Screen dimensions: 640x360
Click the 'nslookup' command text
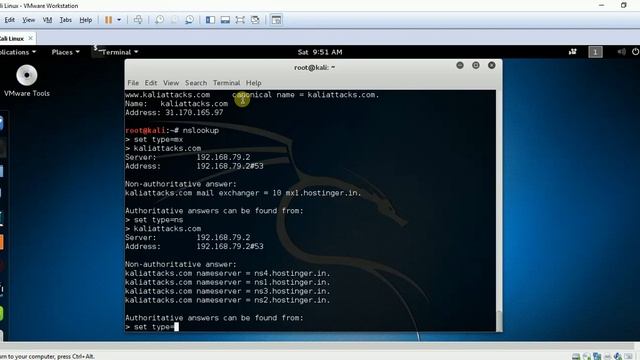tap(200, 131)
